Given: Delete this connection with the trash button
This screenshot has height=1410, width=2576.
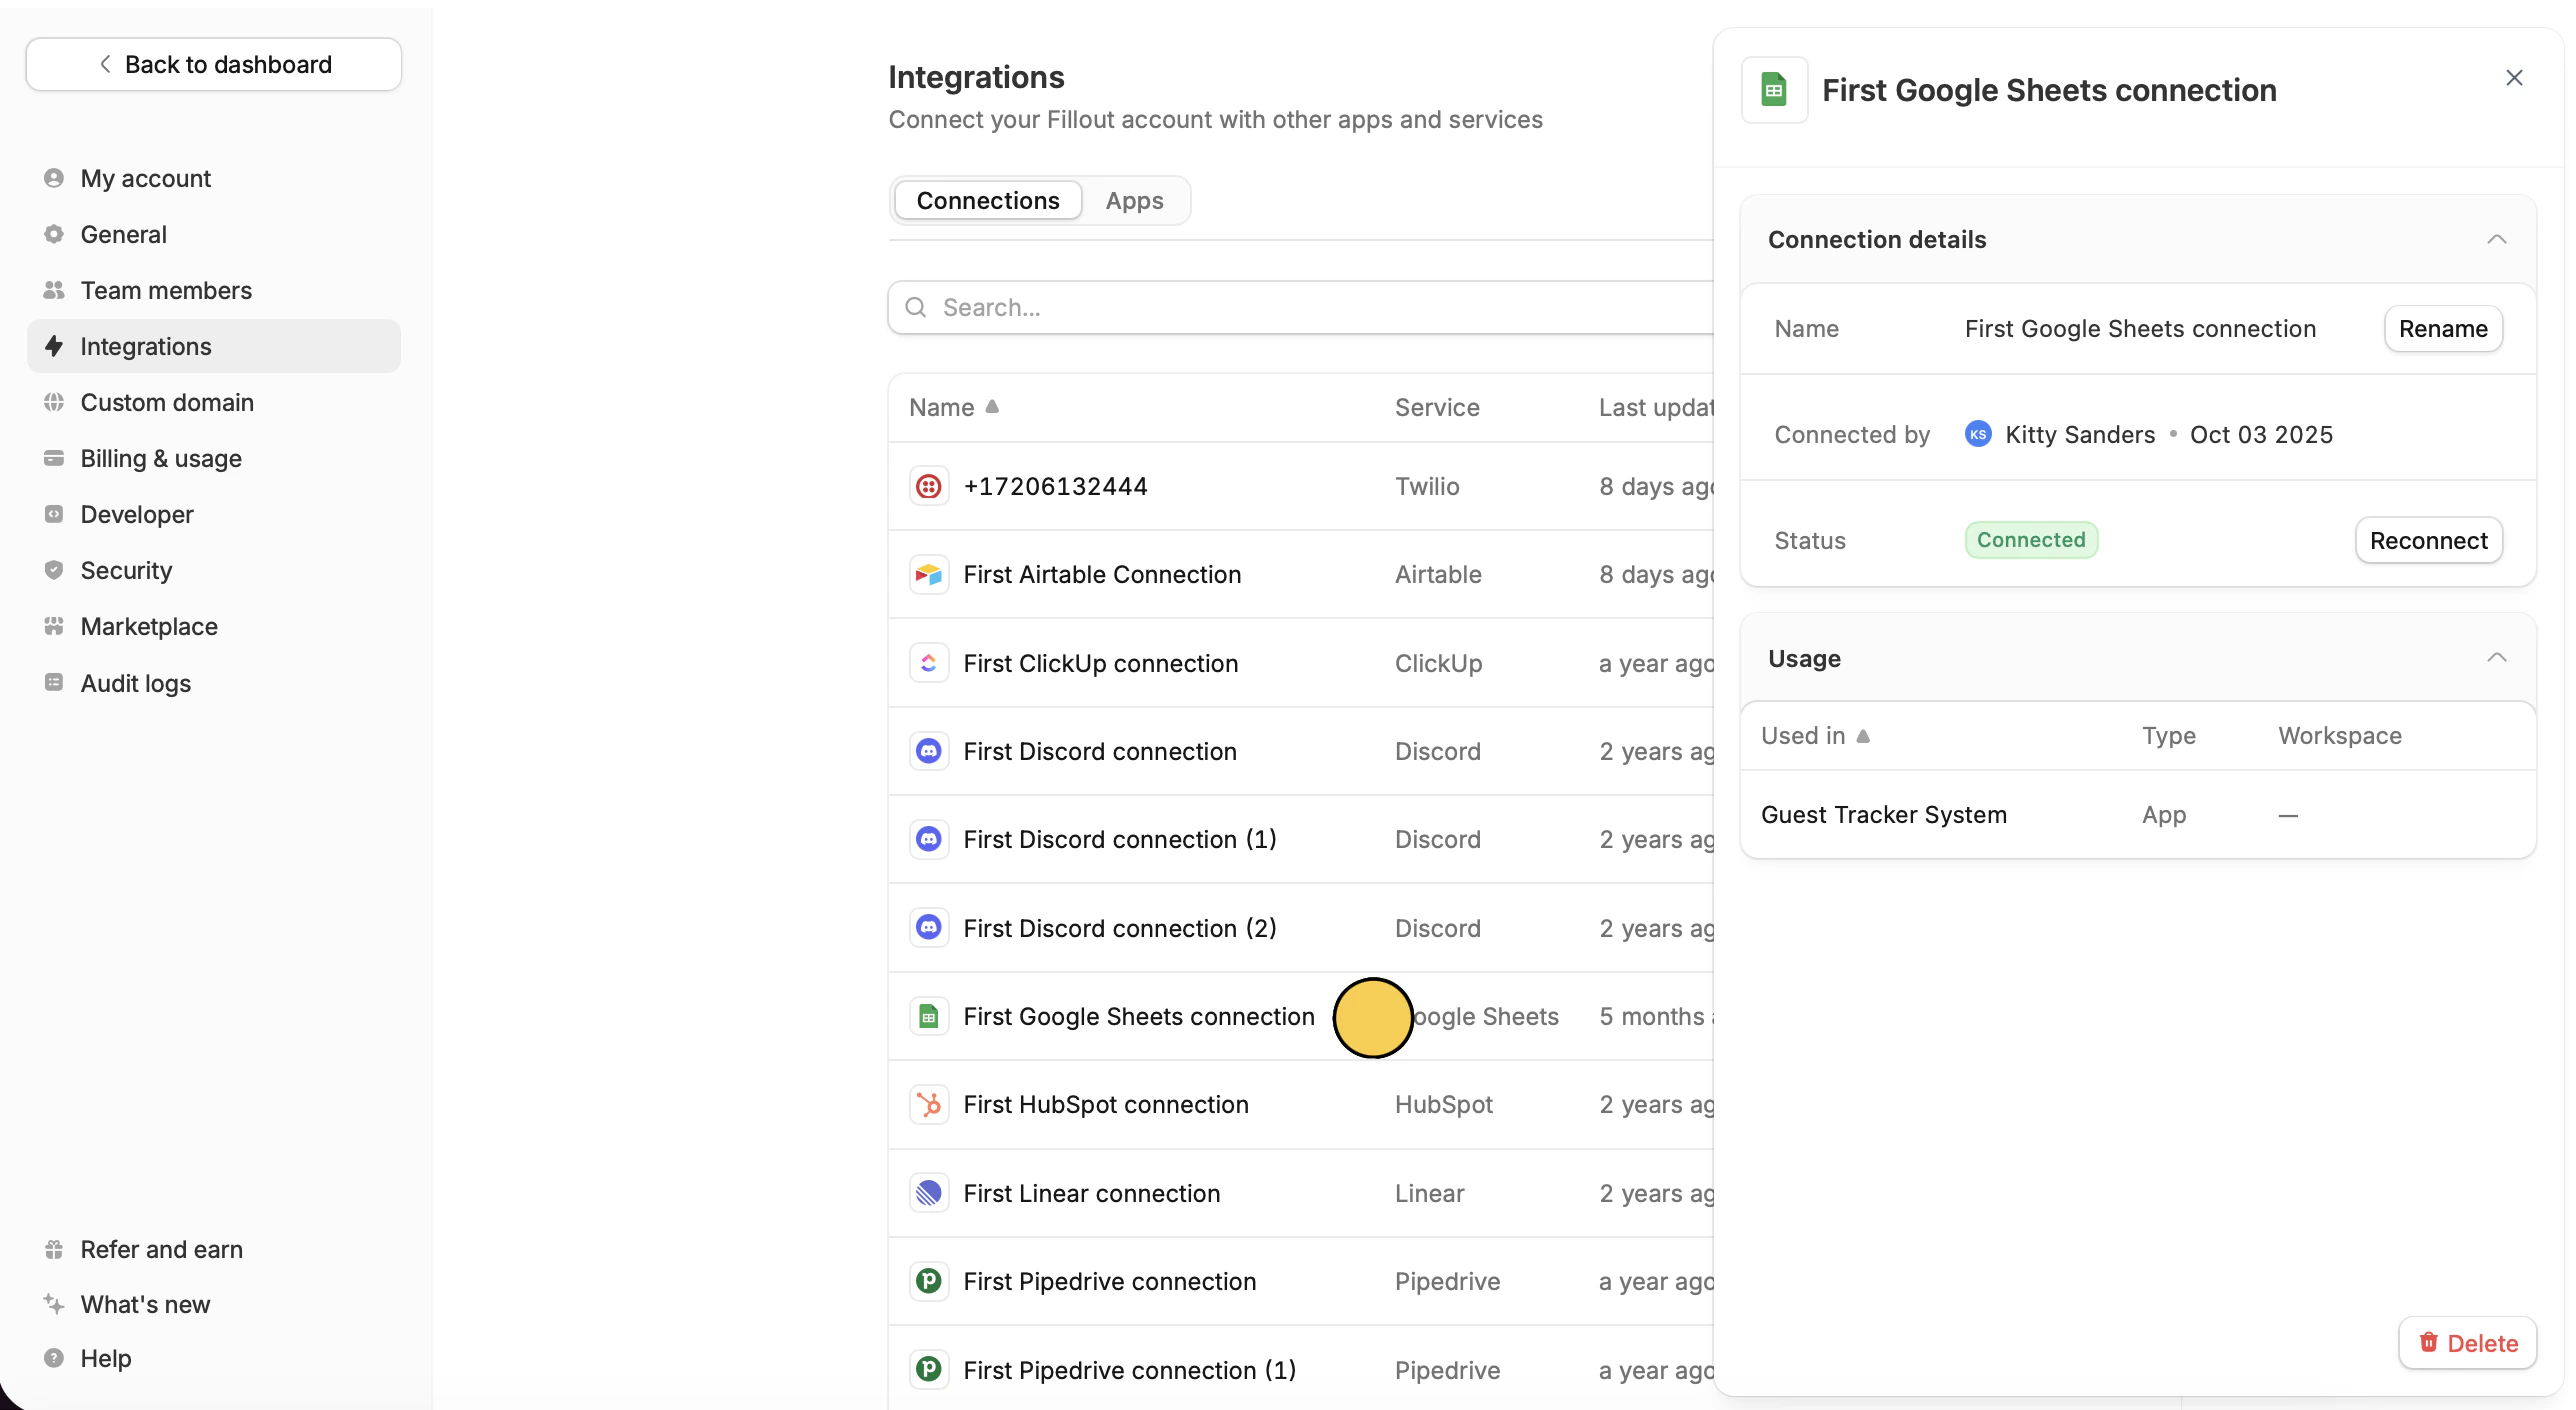Looking at the screenshot, I should click(x=2467, y=1343).
